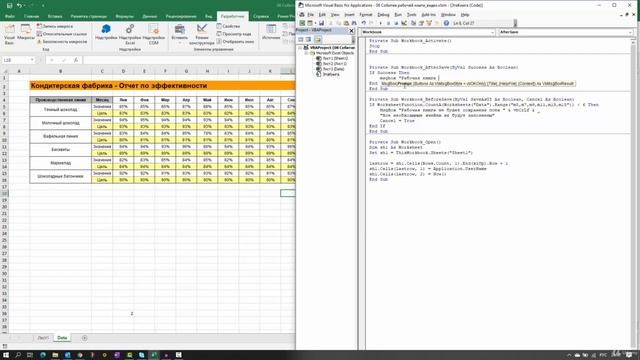
Task: Open the blue Надстройки add-ins icon
Action: pos(106,32)
